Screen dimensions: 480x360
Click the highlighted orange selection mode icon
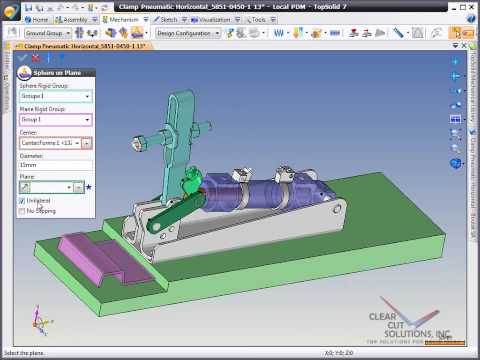455,33
